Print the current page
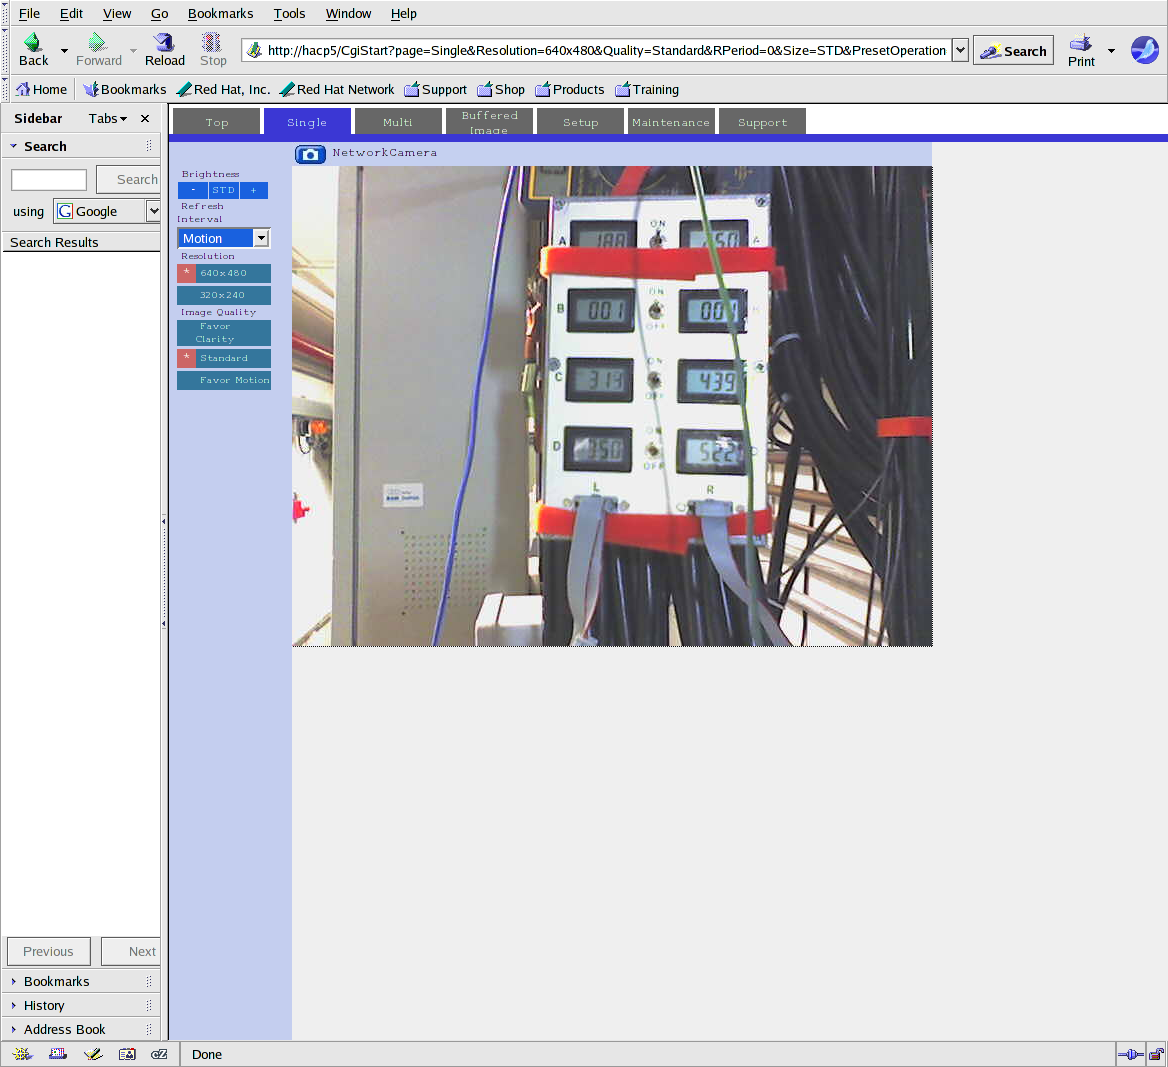The image size is (1168, 1067). [x=1081, y=50]
